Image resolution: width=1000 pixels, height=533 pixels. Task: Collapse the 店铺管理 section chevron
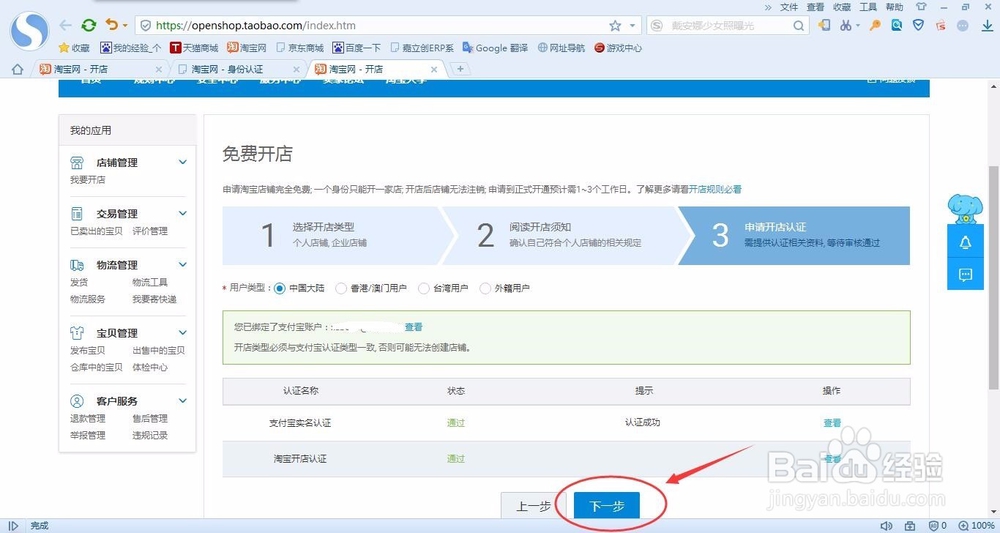(x=182, y=162)
